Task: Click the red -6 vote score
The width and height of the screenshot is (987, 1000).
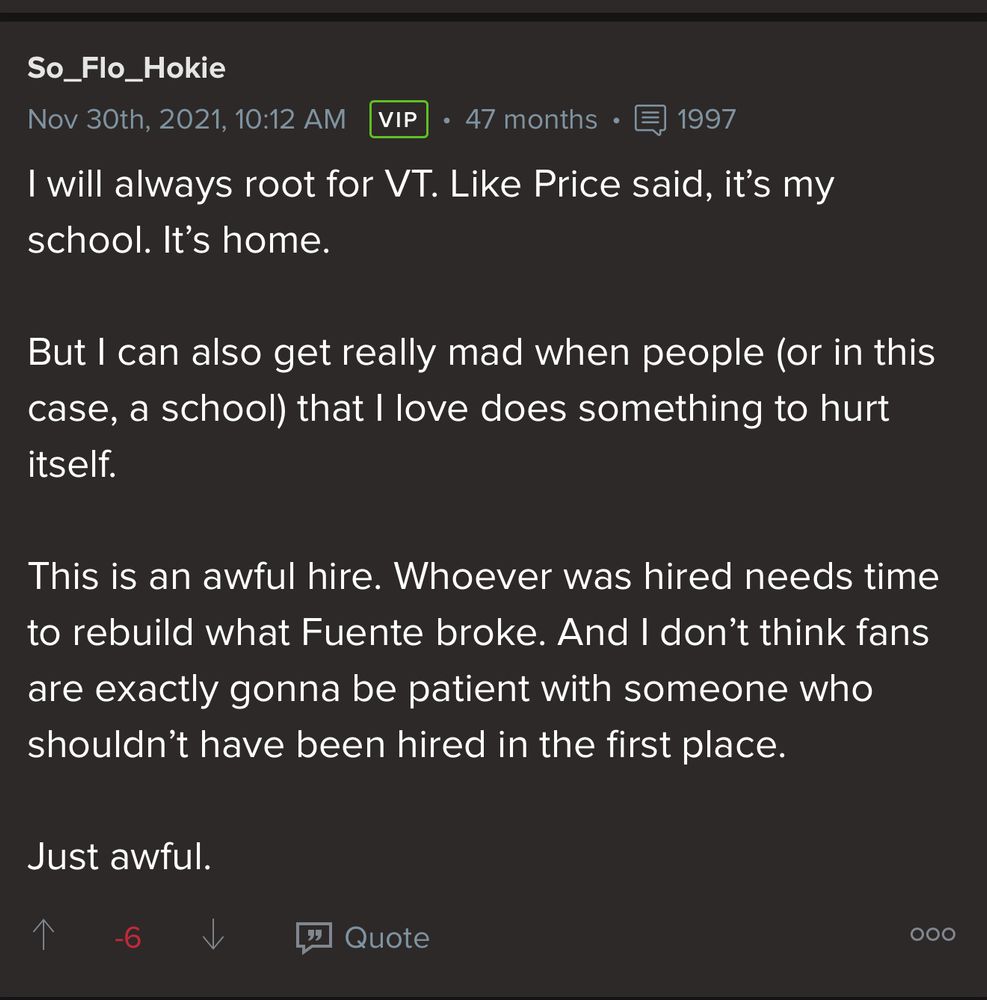Action: point(127,938)
